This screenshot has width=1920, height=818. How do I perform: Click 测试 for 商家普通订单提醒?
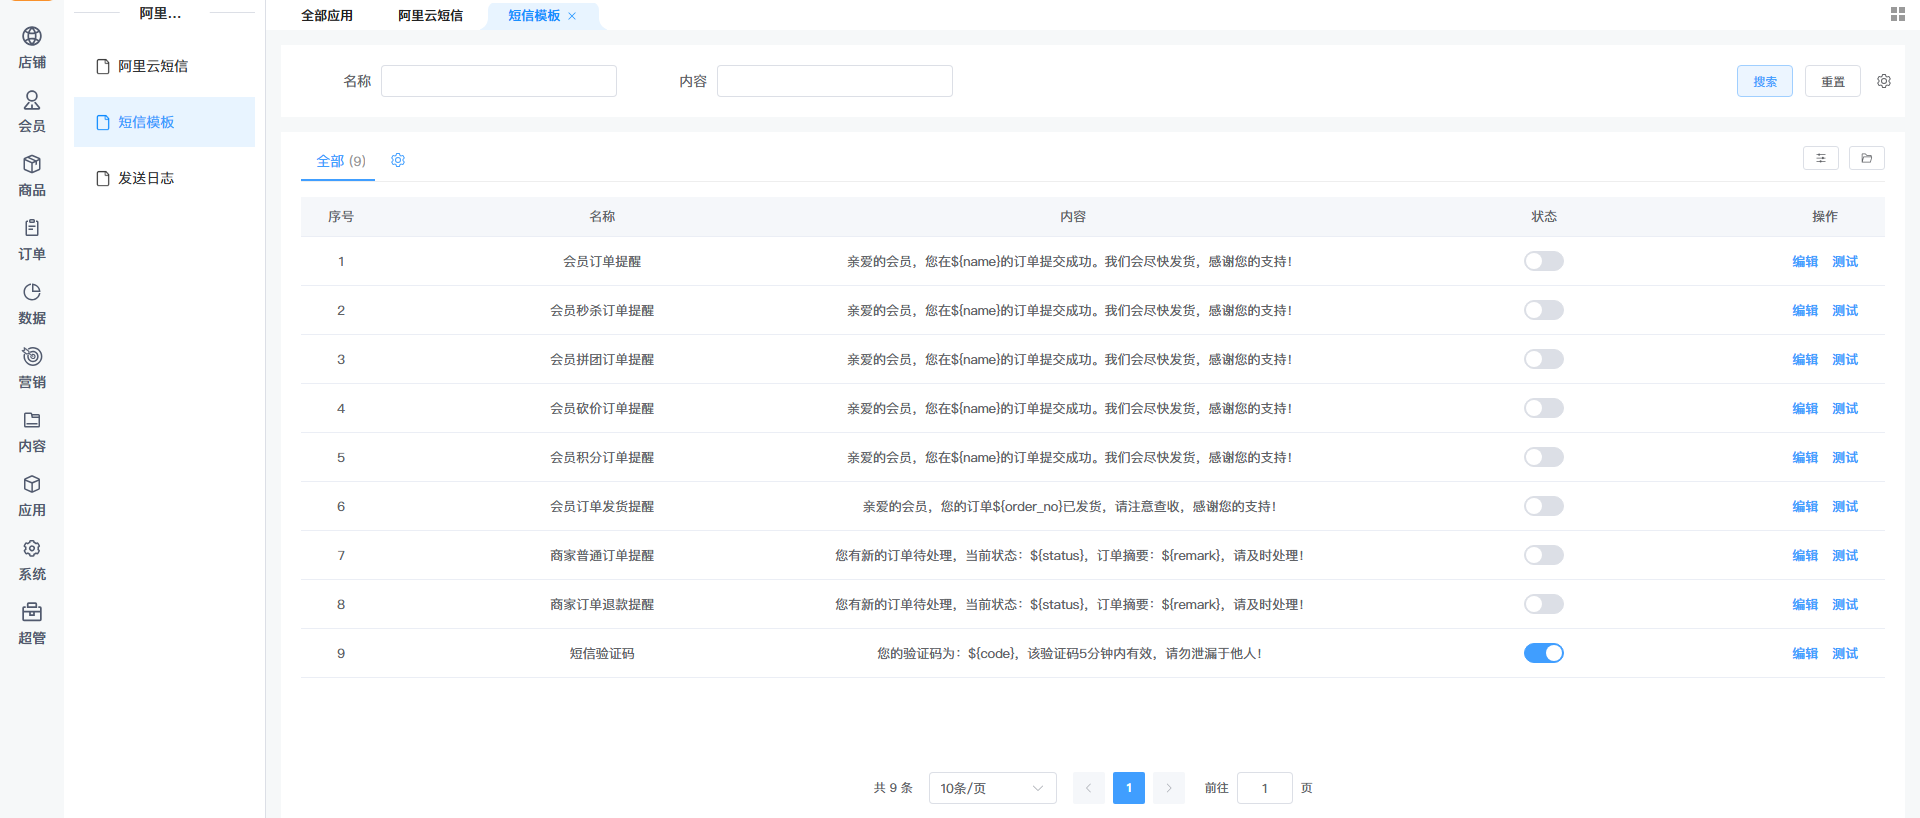click(1845, 555)
